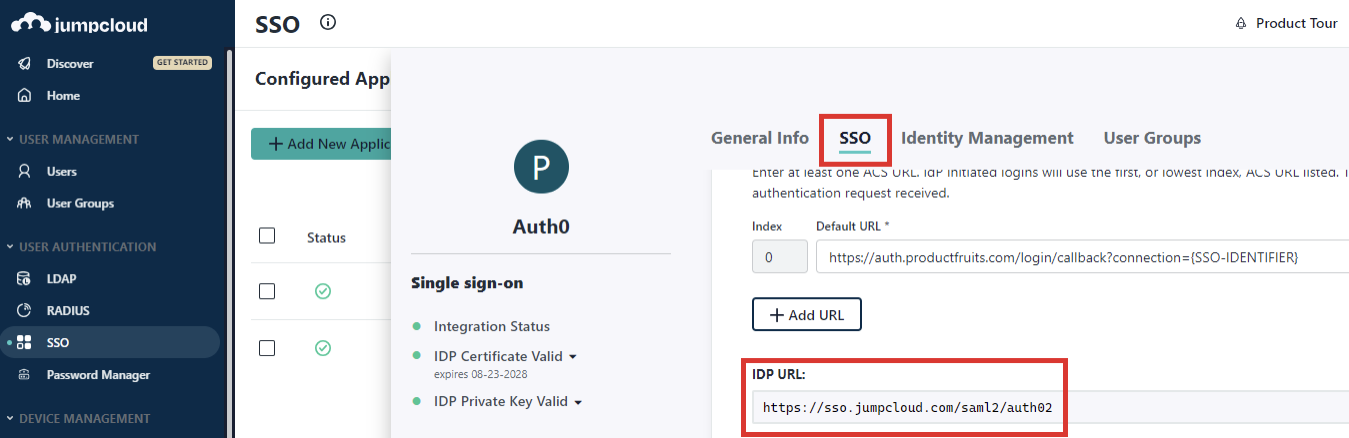1349x438 pixels.
Task: Click the ACS Index field showing 0
Action: point(780,257)
